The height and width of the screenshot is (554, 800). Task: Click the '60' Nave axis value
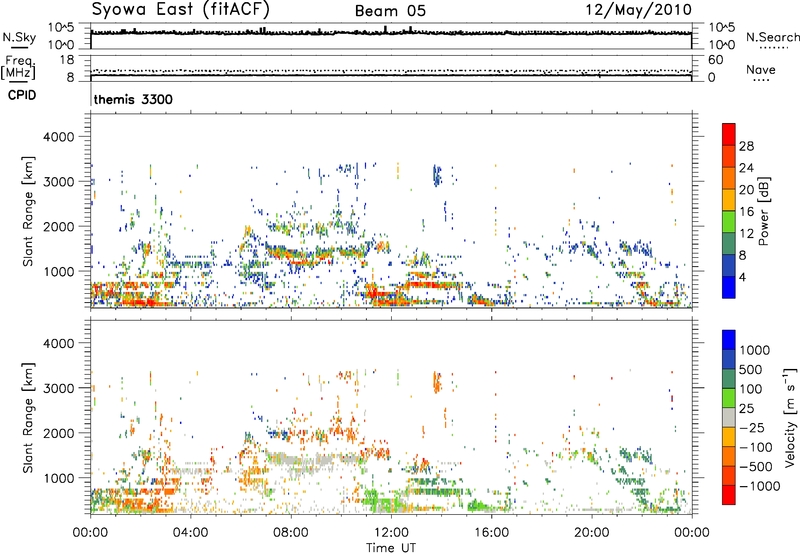point(715,60)
